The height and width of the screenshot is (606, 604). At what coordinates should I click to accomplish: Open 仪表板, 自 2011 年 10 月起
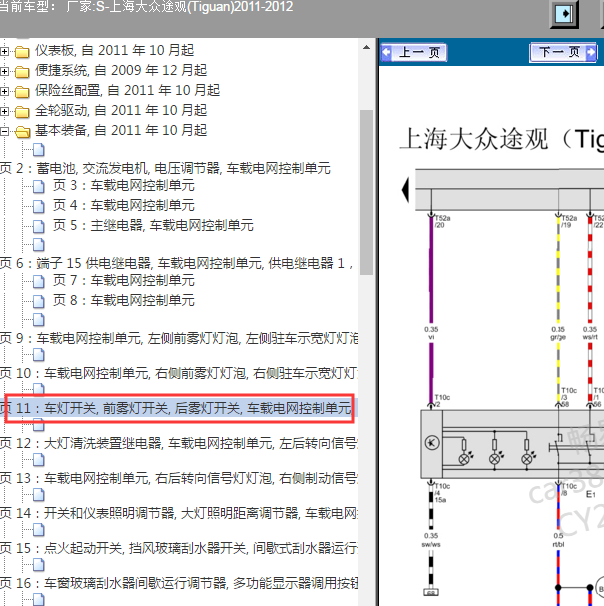tap(114, 51)
